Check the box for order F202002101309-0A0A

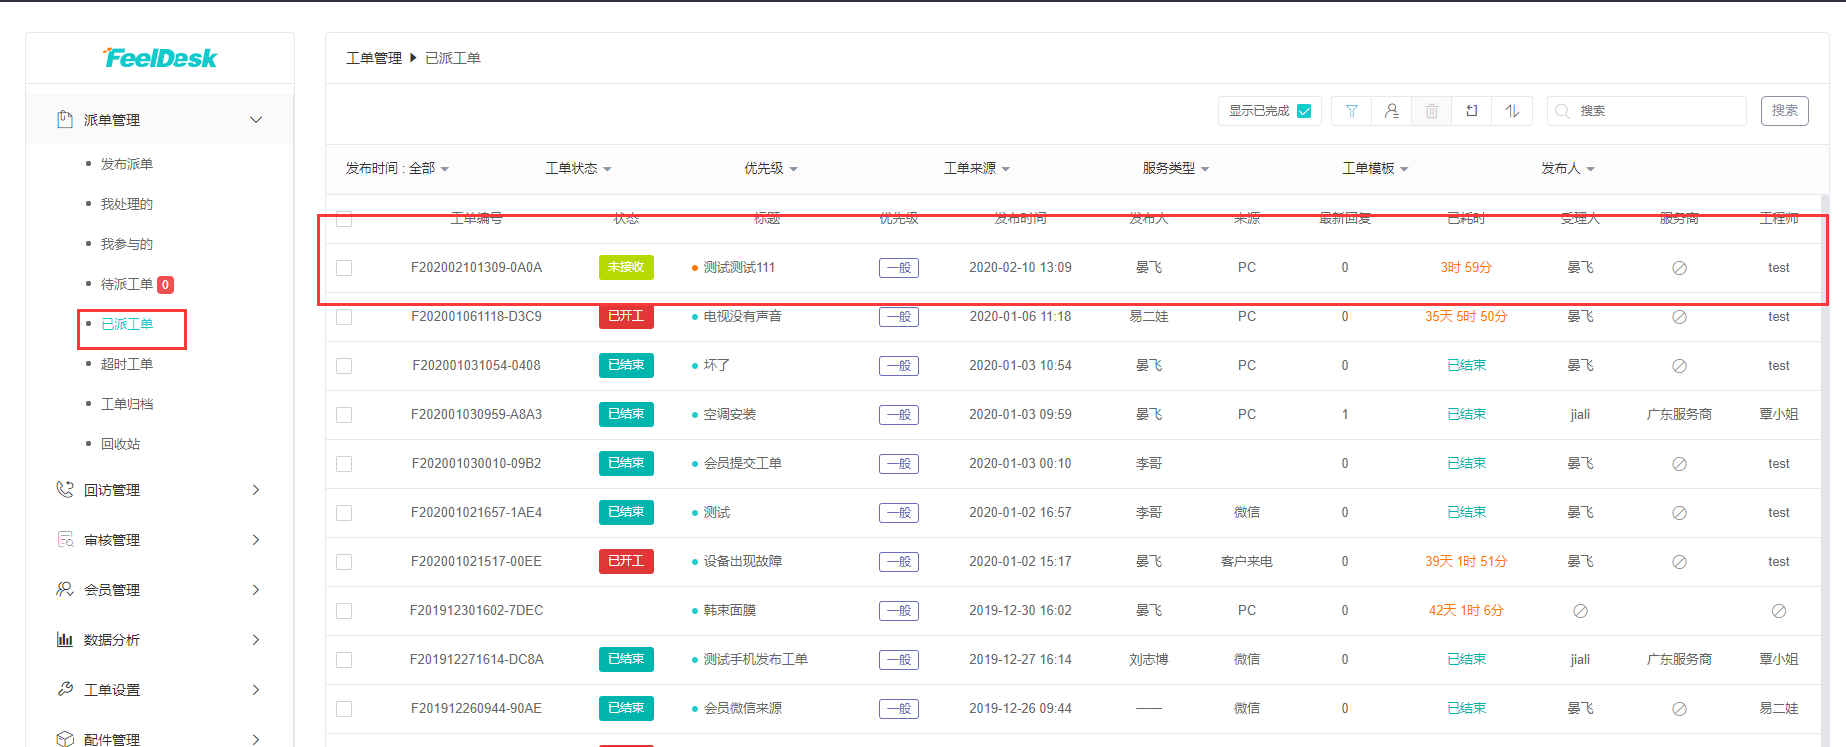[344, 268]
